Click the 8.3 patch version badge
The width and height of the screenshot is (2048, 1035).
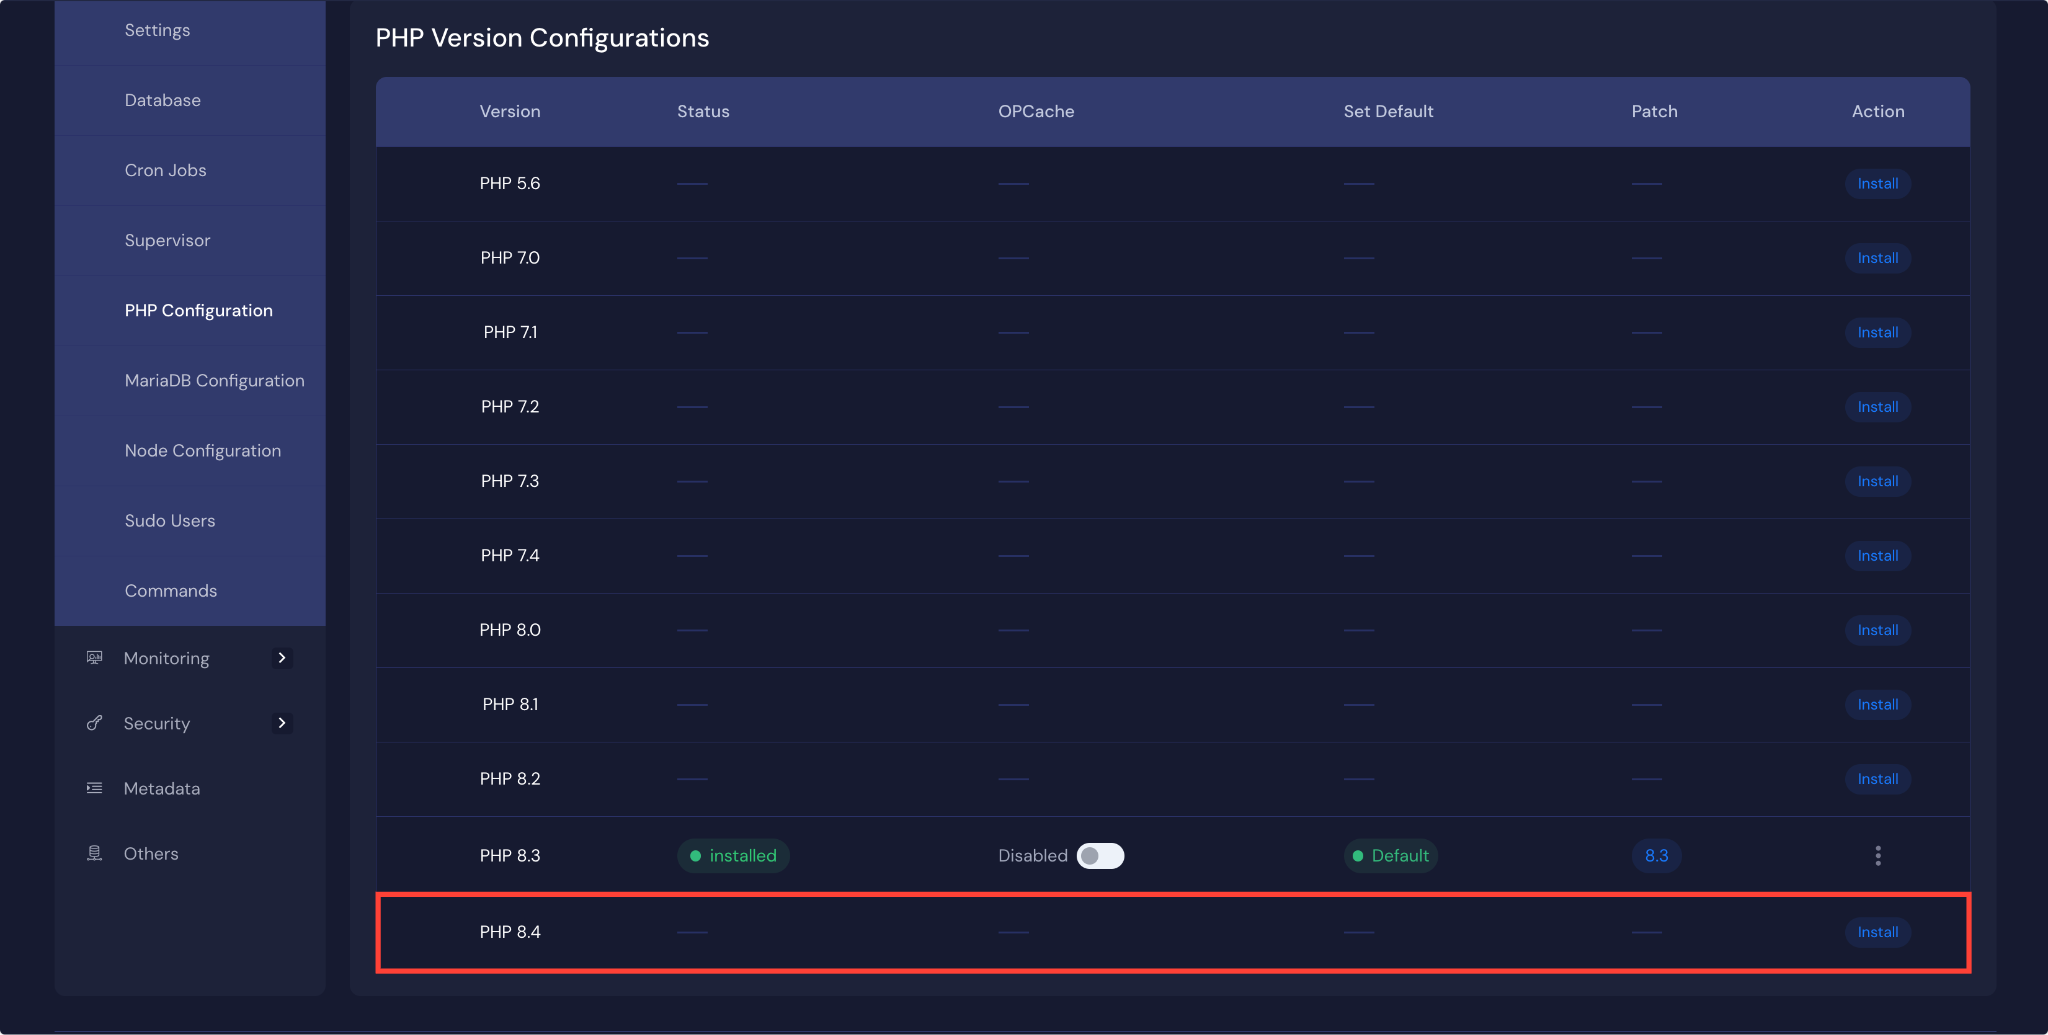click(1656, 856)
